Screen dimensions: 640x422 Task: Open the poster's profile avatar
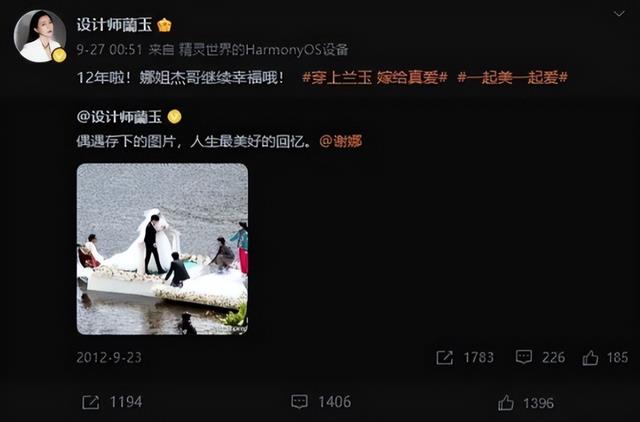pos(40,36)
